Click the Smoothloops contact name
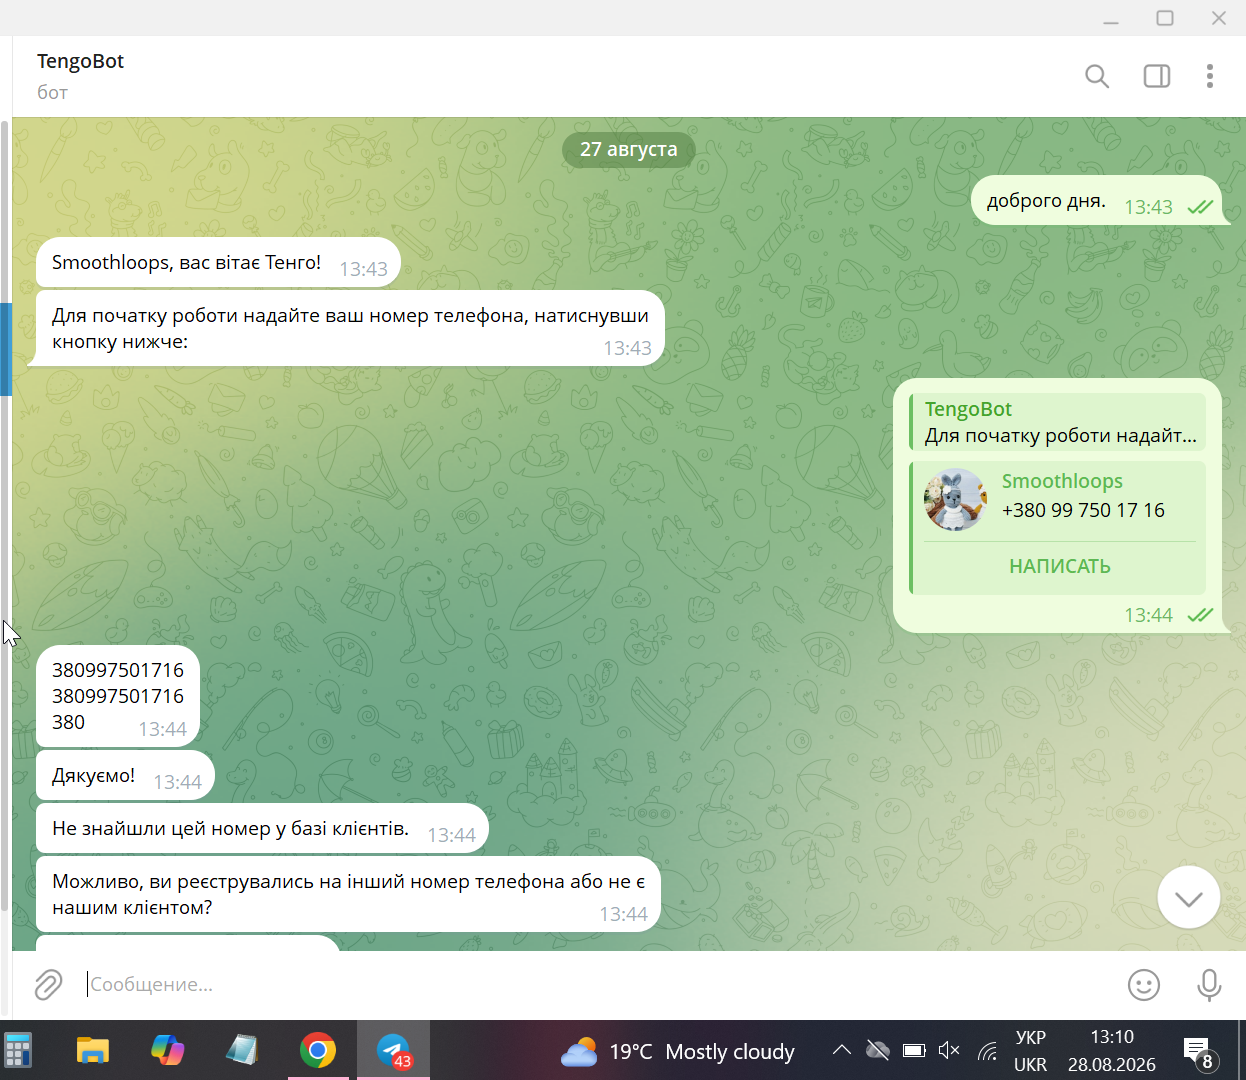 tap(1062, 481)
